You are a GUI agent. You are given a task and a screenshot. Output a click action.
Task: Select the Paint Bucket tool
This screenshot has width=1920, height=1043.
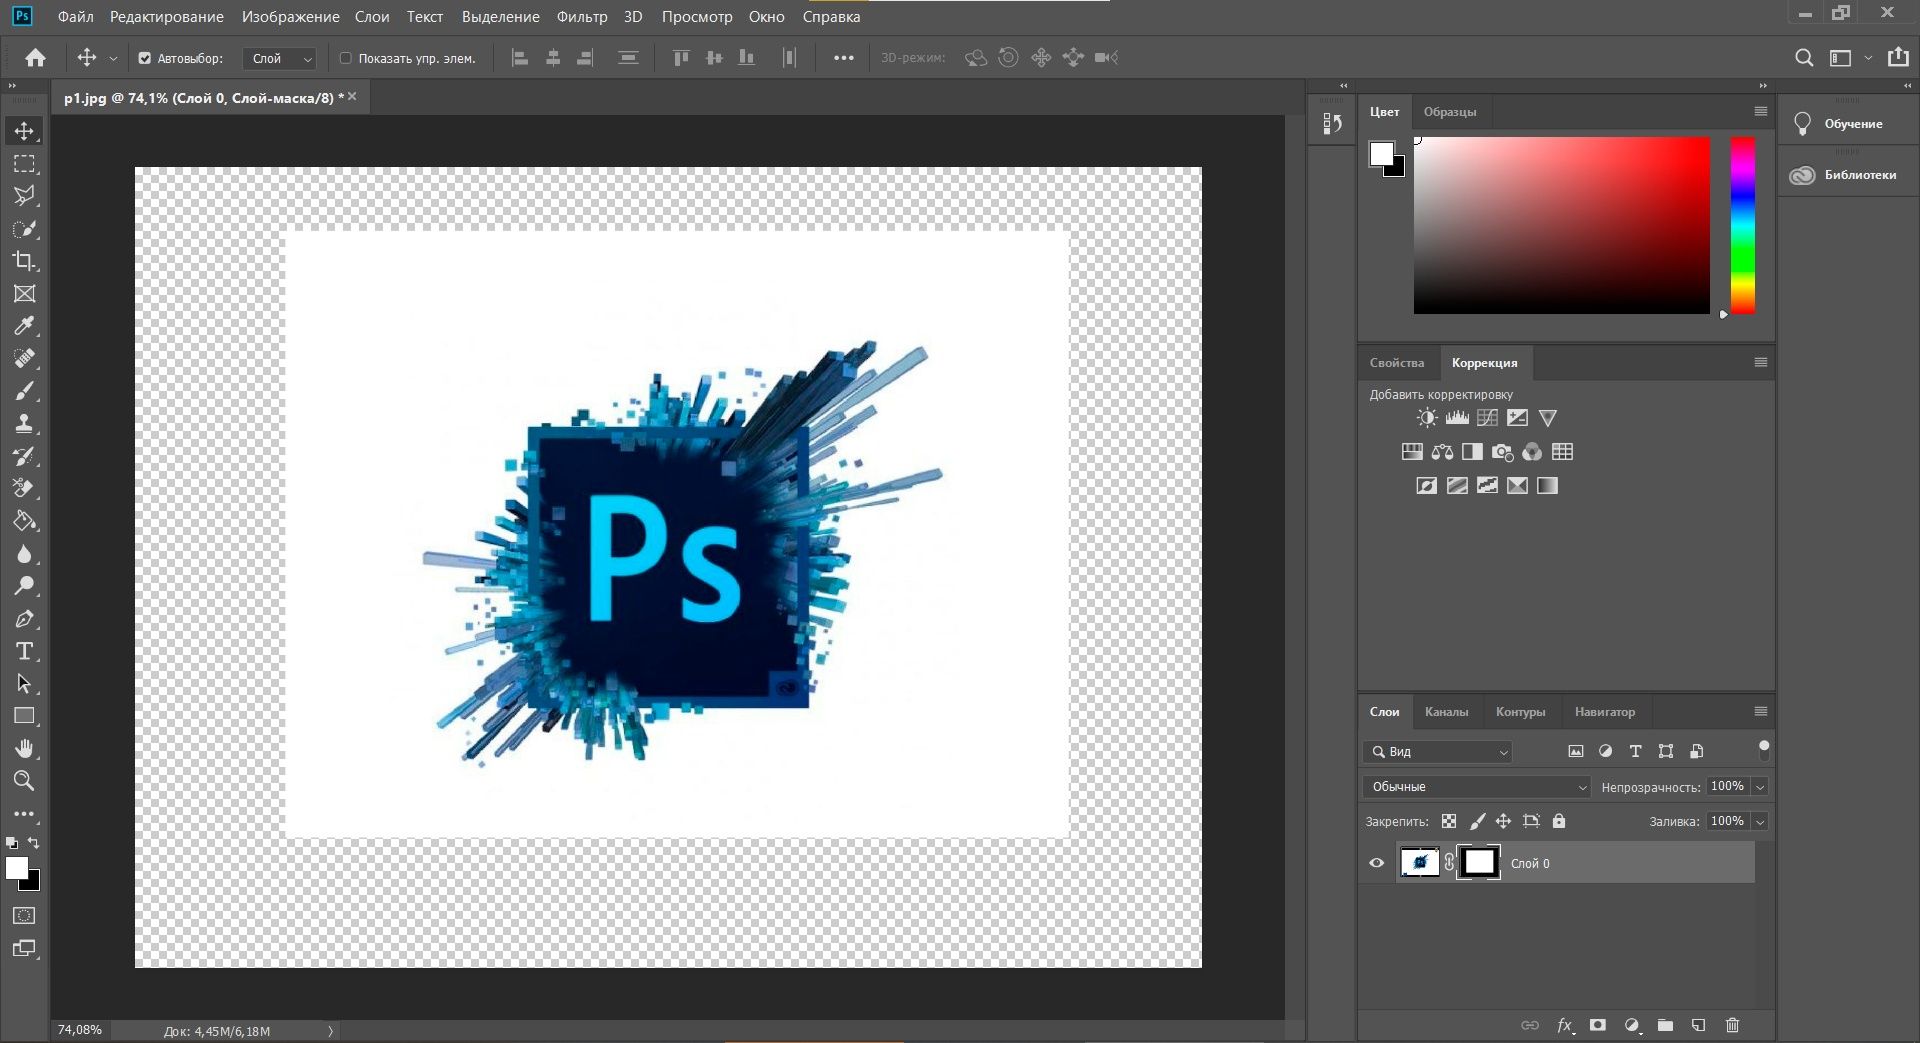(24, 521)
